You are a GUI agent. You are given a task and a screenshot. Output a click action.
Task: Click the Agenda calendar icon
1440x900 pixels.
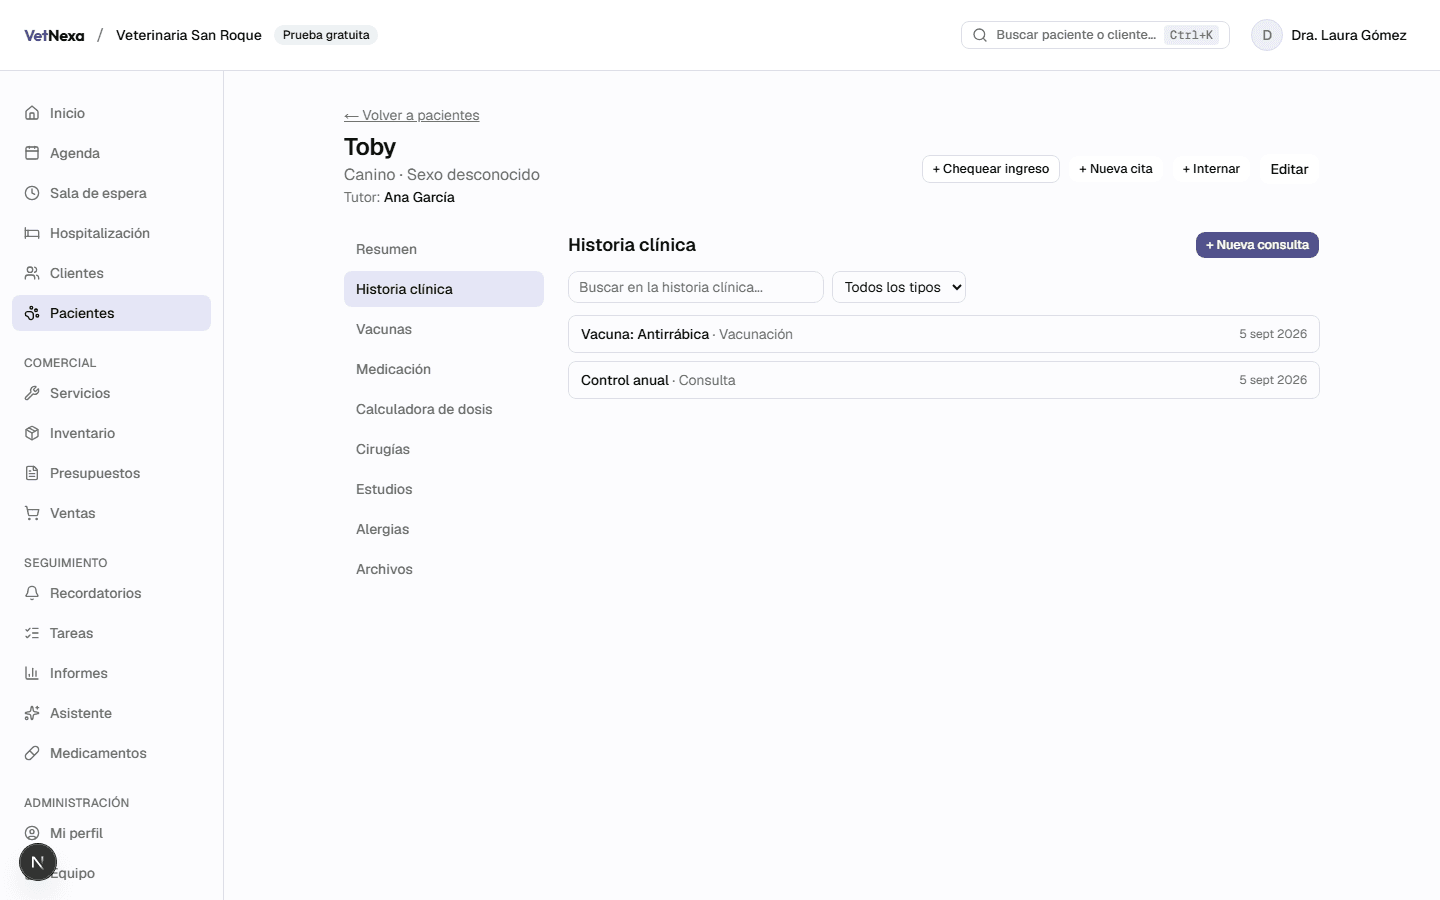click(x=32, y=153)
